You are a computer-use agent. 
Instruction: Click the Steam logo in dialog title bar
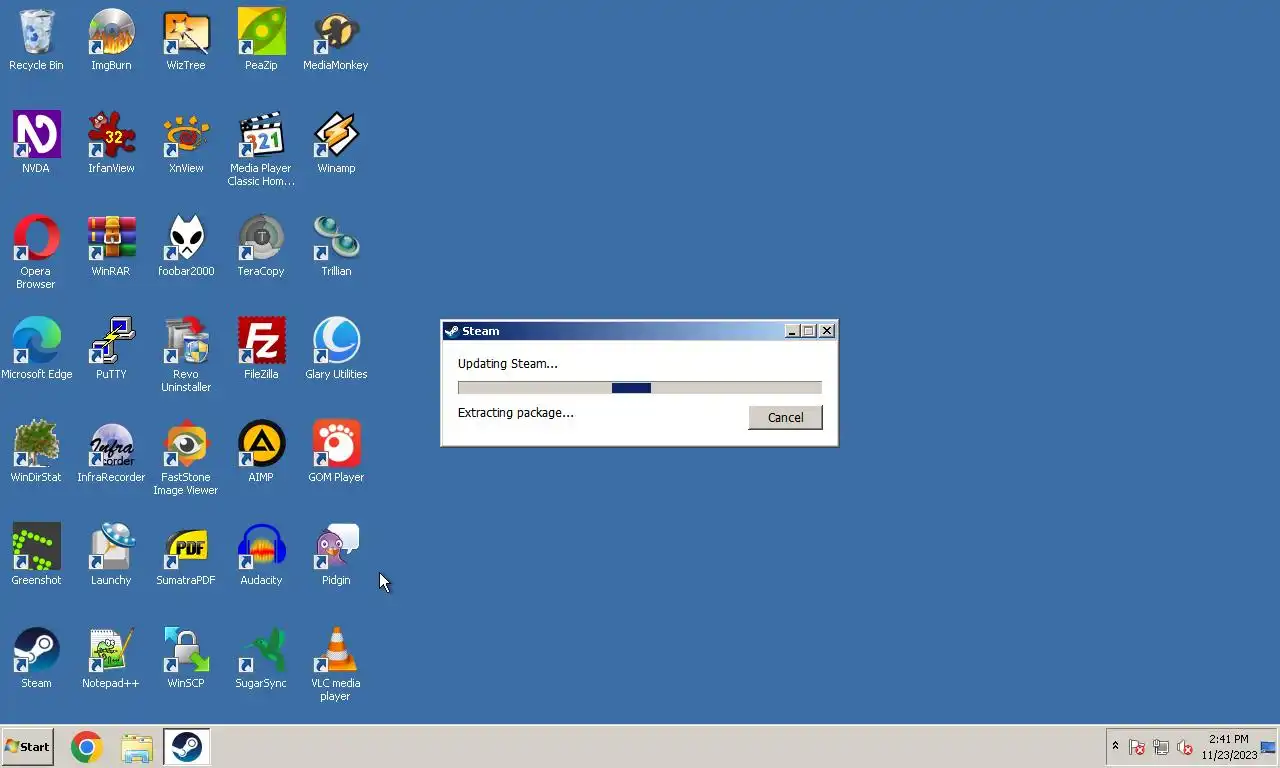click(452, 331)
